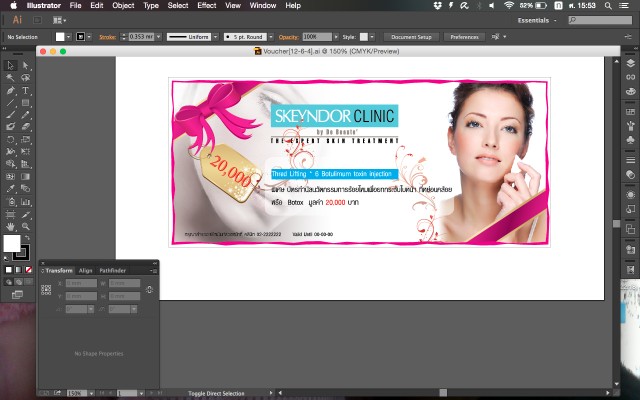Image resolution: width=640 pixels, height=400 pixels.
Task: Open the Stroke panel lines icon
Action: (631, 160)
